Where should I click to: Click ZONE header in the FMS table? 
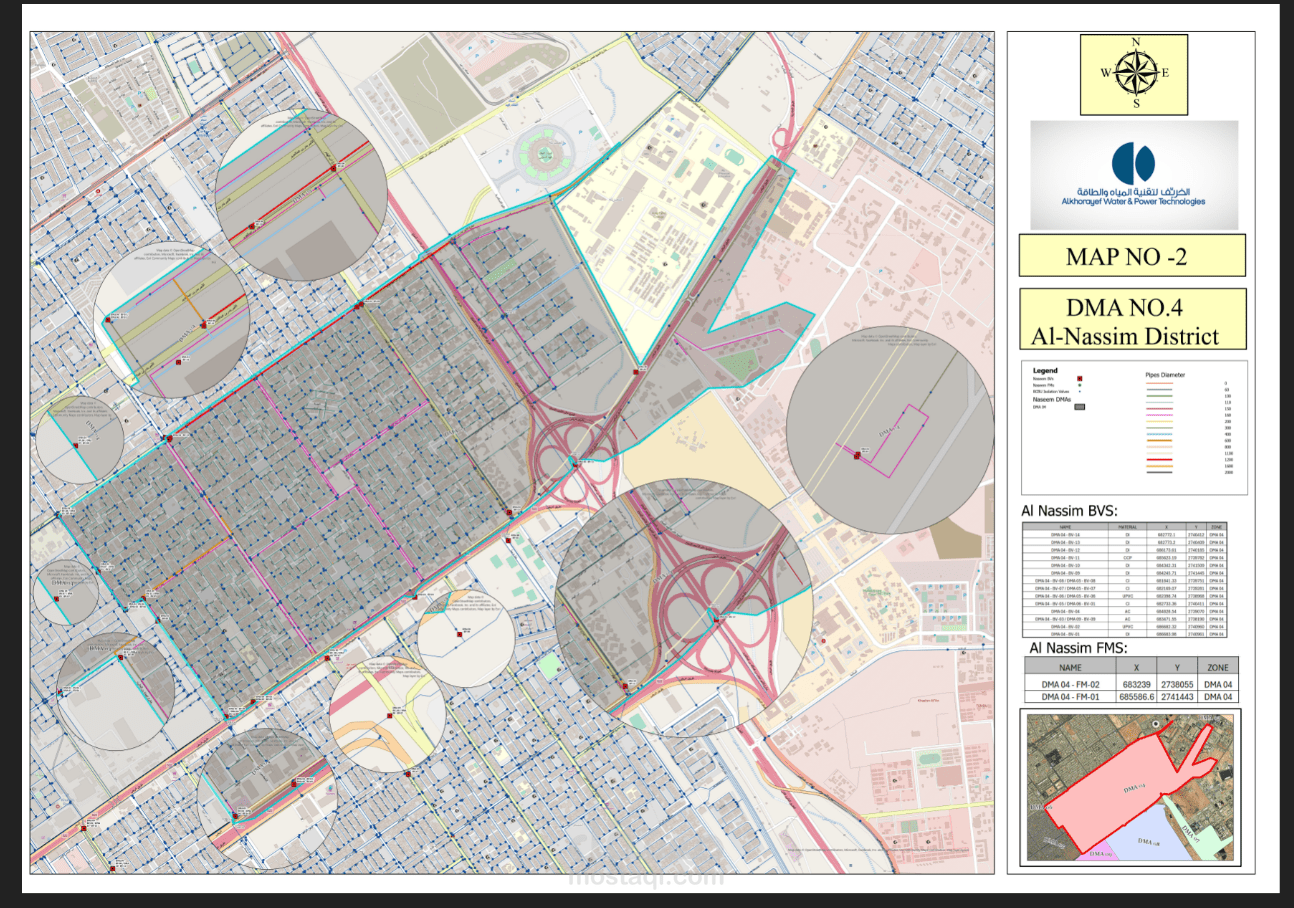pos(1218,666)
